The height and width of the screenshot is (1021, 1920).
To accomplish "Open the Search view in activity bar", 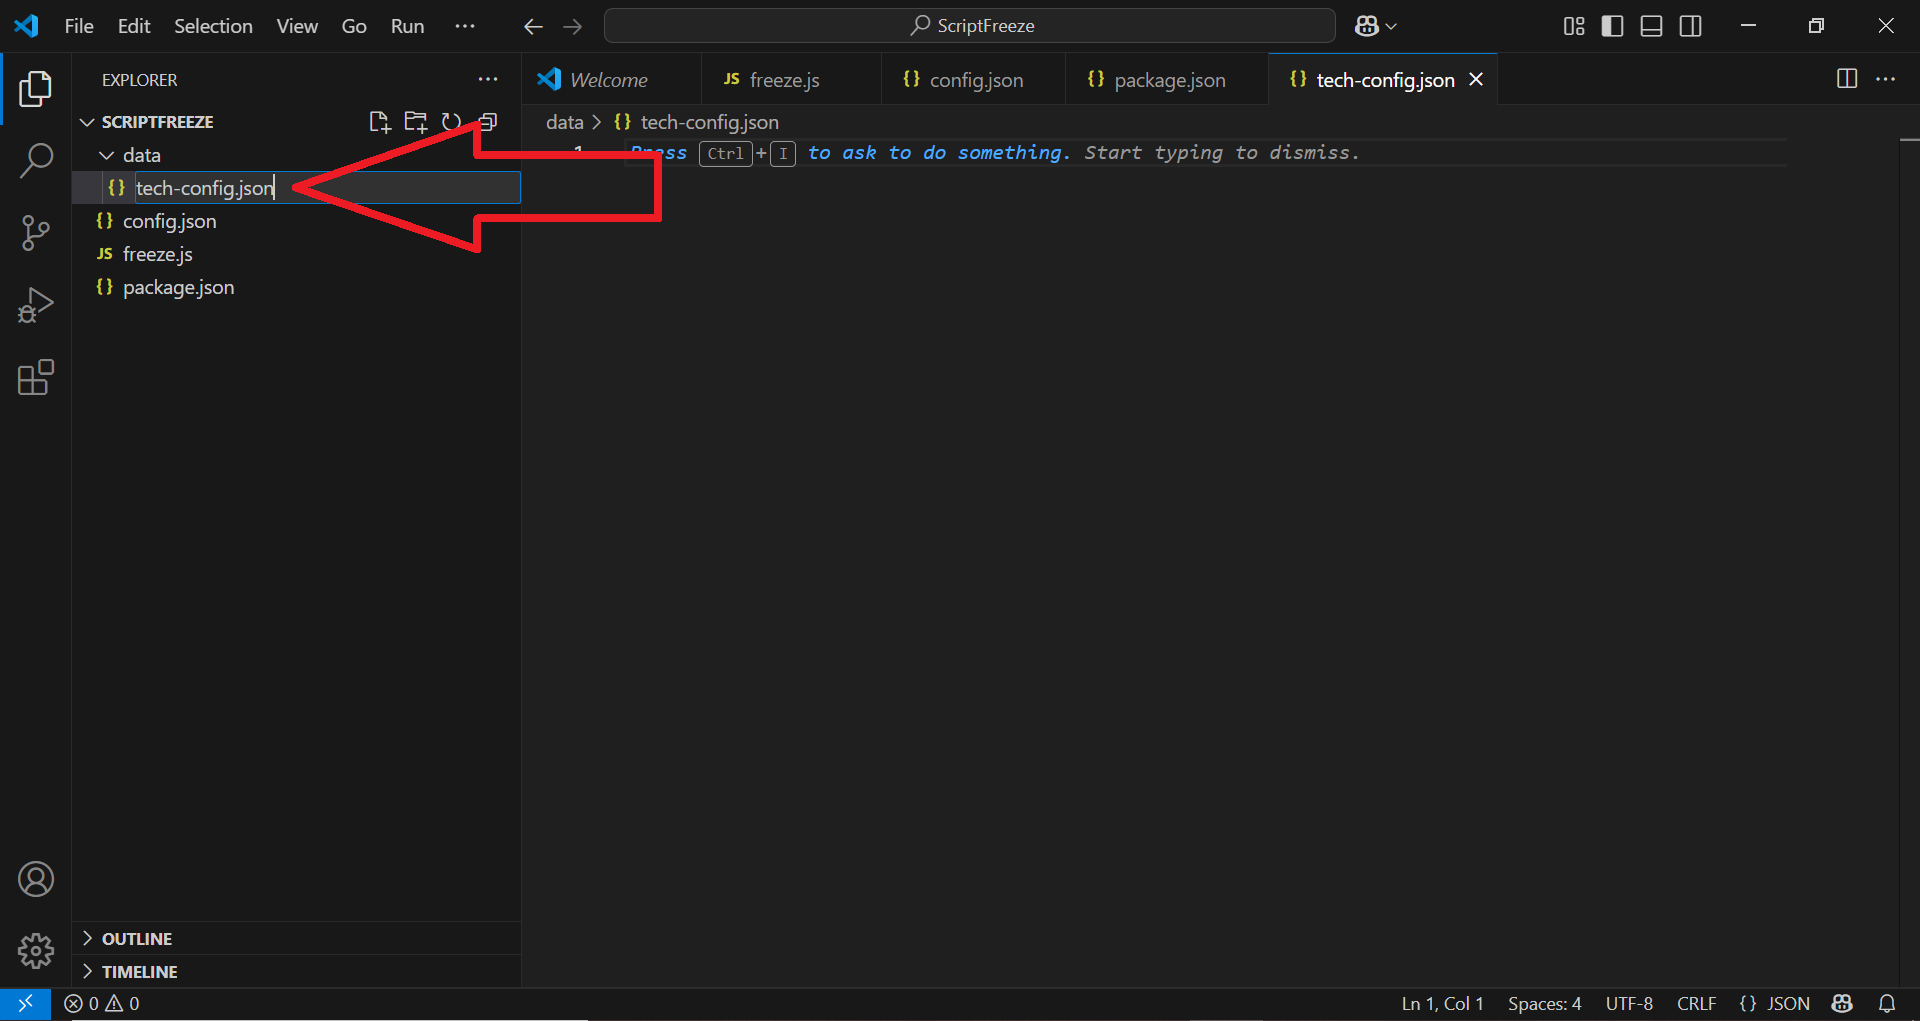I will coord(36,160).
